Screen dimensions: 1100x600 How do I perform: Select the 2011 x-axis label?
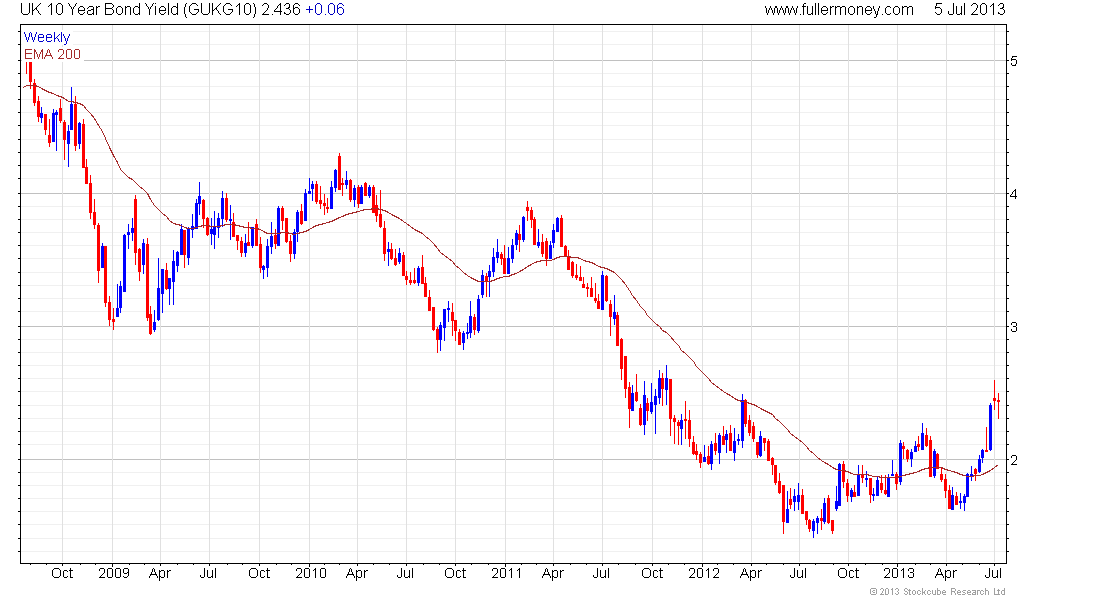point(507,573)
